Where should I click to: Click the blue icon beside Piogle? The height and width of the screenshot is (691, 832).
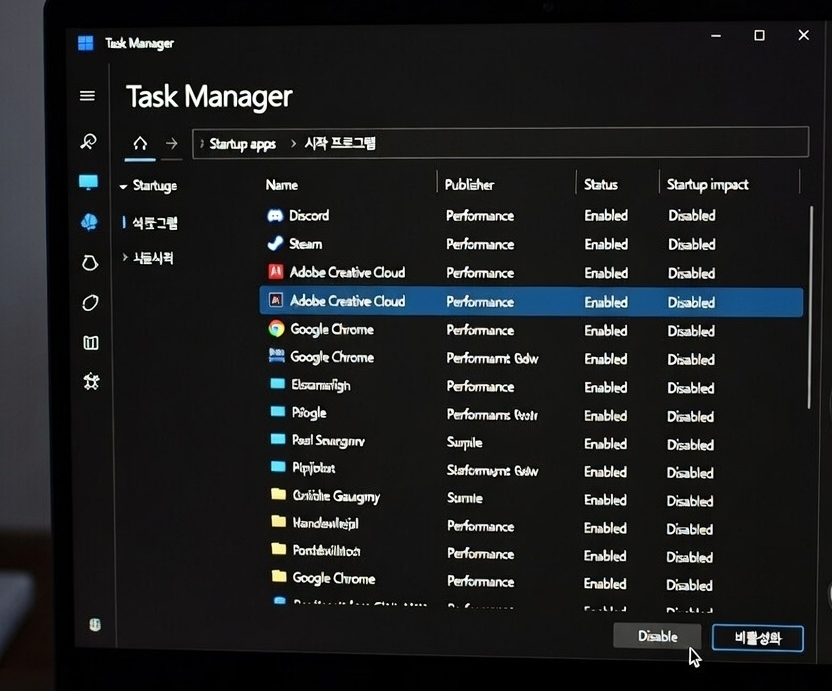click(278, 411)
